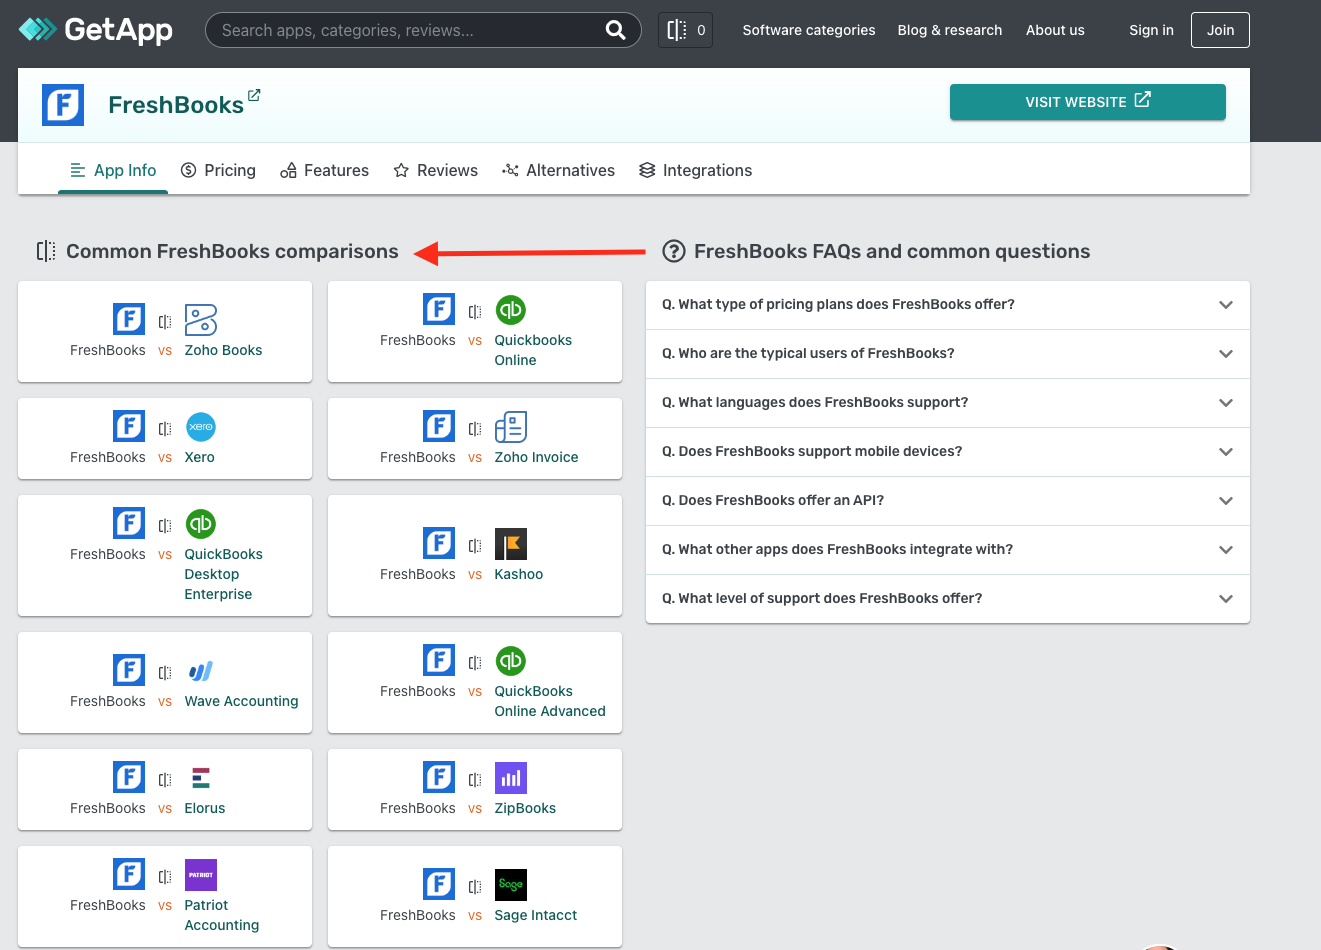Click the Sage Intacct logo icon

click(510, 884)
